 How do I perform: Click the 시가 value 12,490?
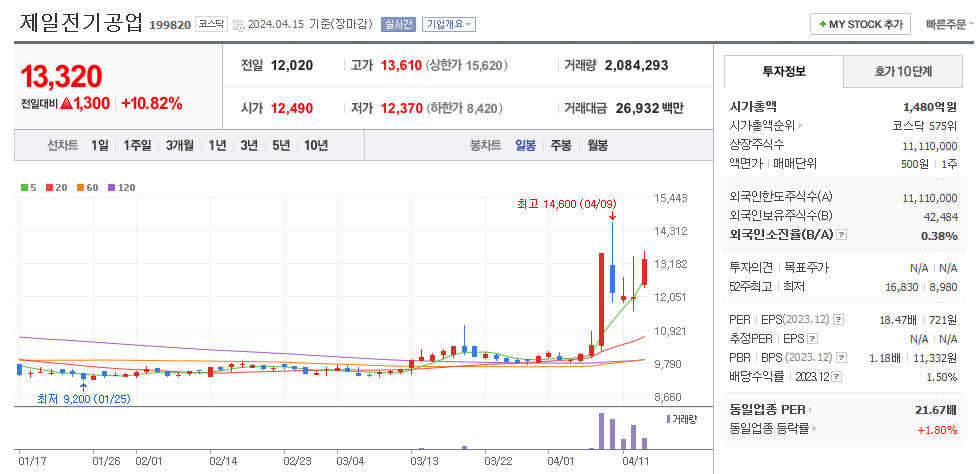click(x=292, y=108)
